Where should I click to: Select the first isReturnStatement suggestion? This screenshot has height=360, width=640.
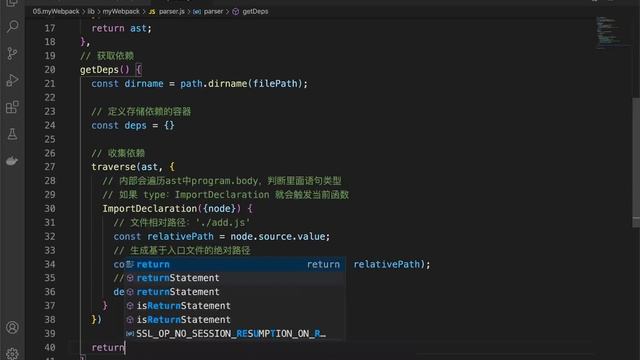tap(235, 306)
